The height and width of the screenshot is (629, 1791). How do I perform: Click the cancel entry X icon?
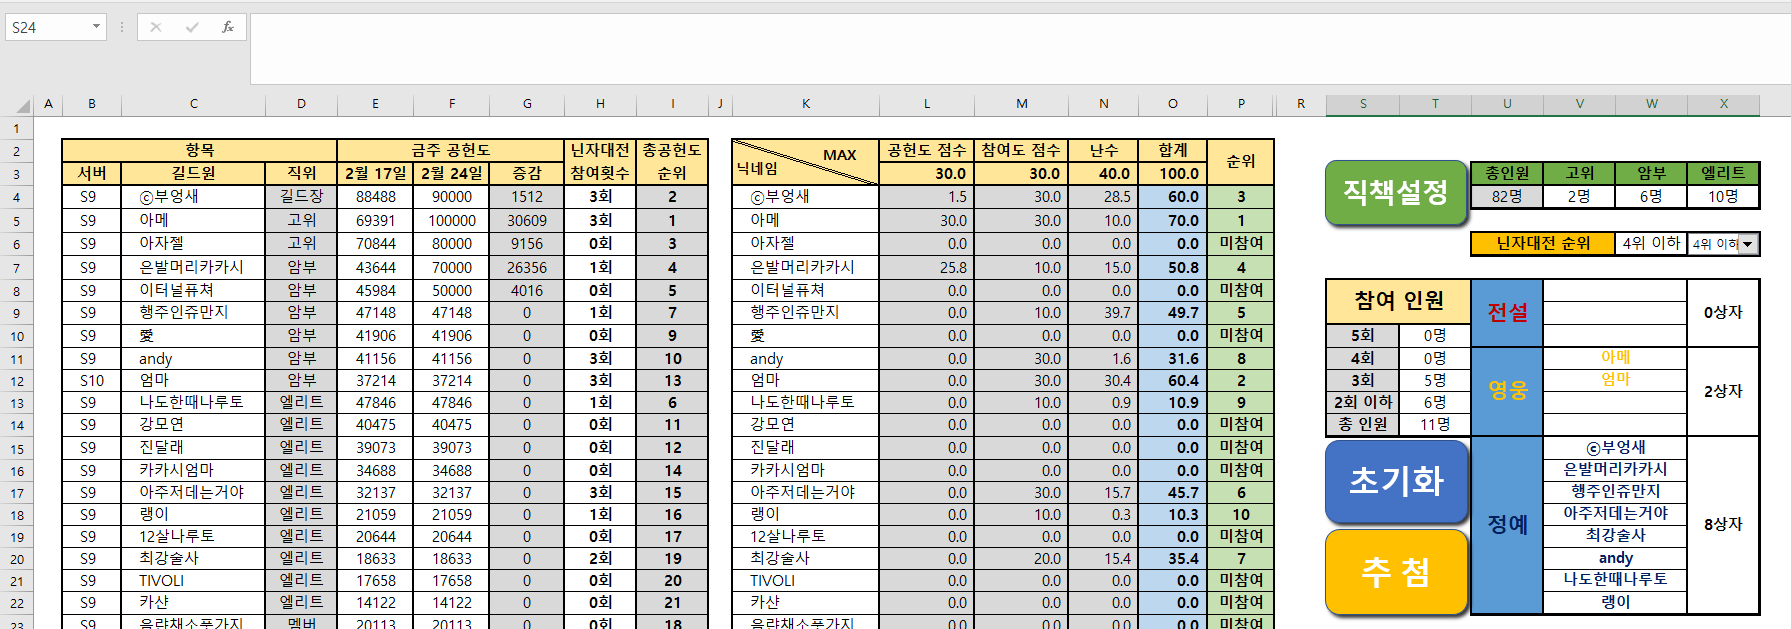156,27
